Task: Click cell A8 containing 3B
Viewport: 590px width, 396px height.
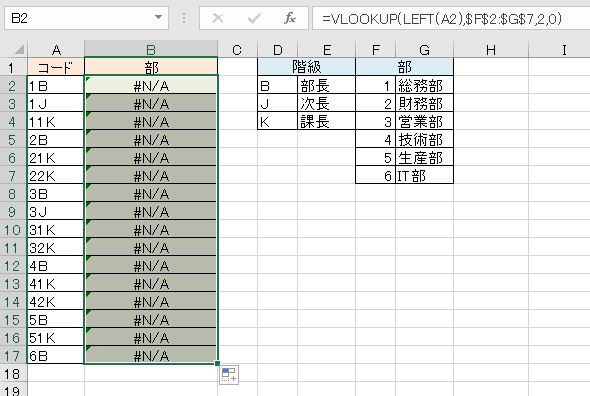Action: [56, 194]
